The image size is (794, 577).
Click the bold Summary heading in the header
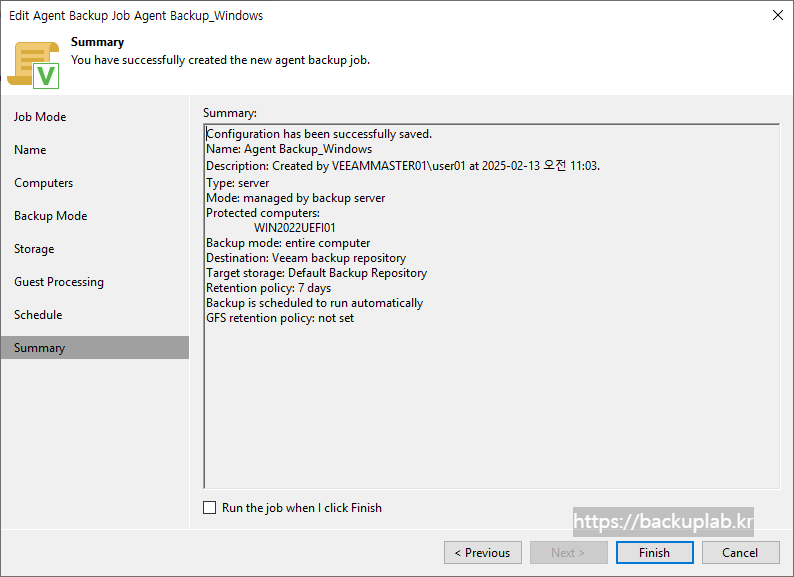point(97,42)
